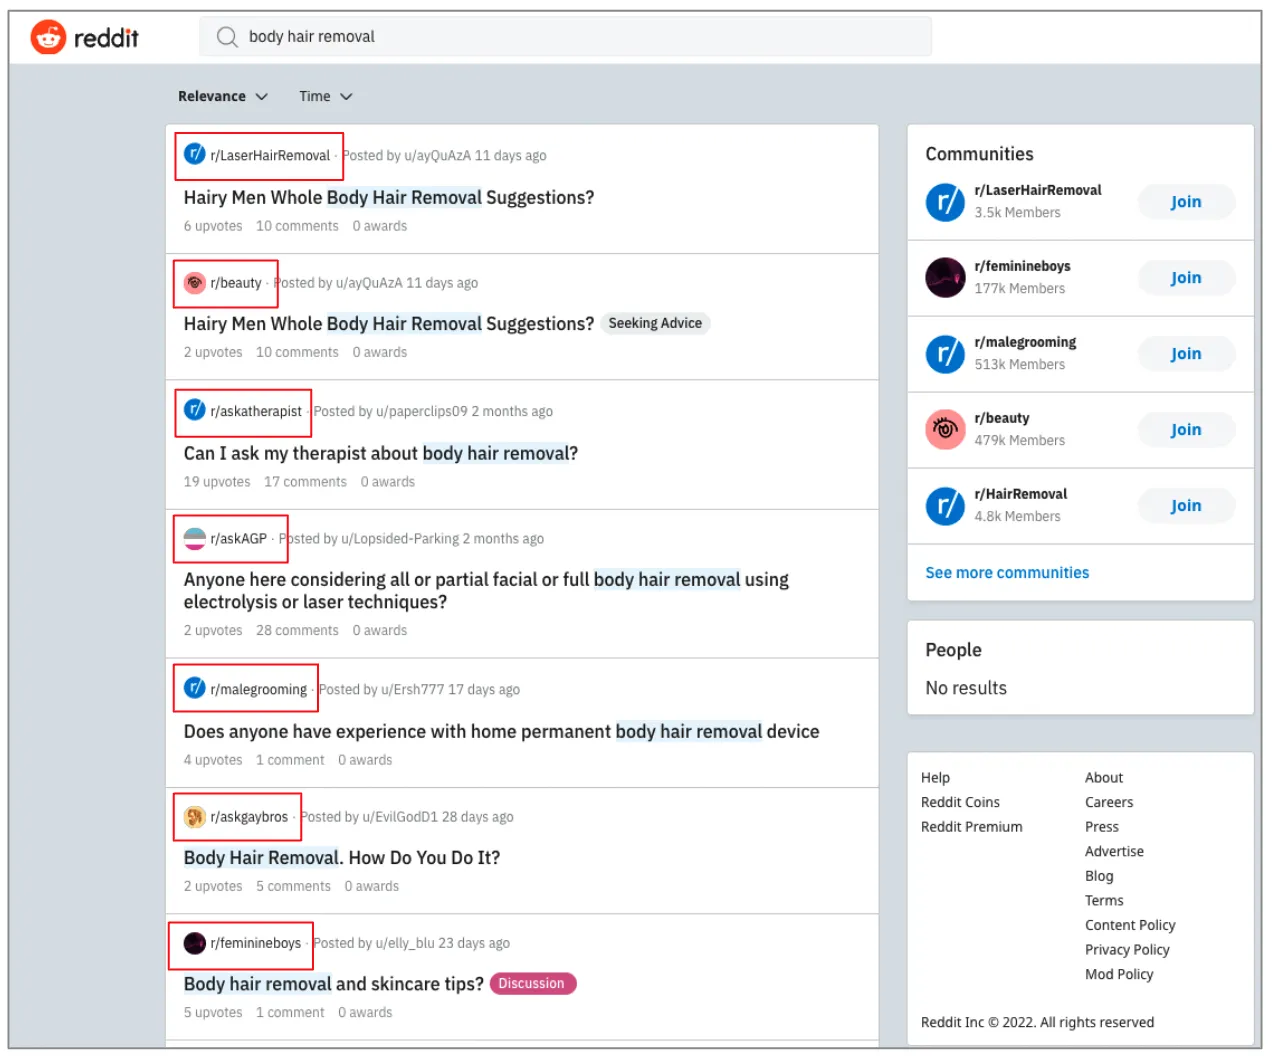Screen dimensions: 1272x1057
Task: Open See more communities link
Action: (1006, 573)
